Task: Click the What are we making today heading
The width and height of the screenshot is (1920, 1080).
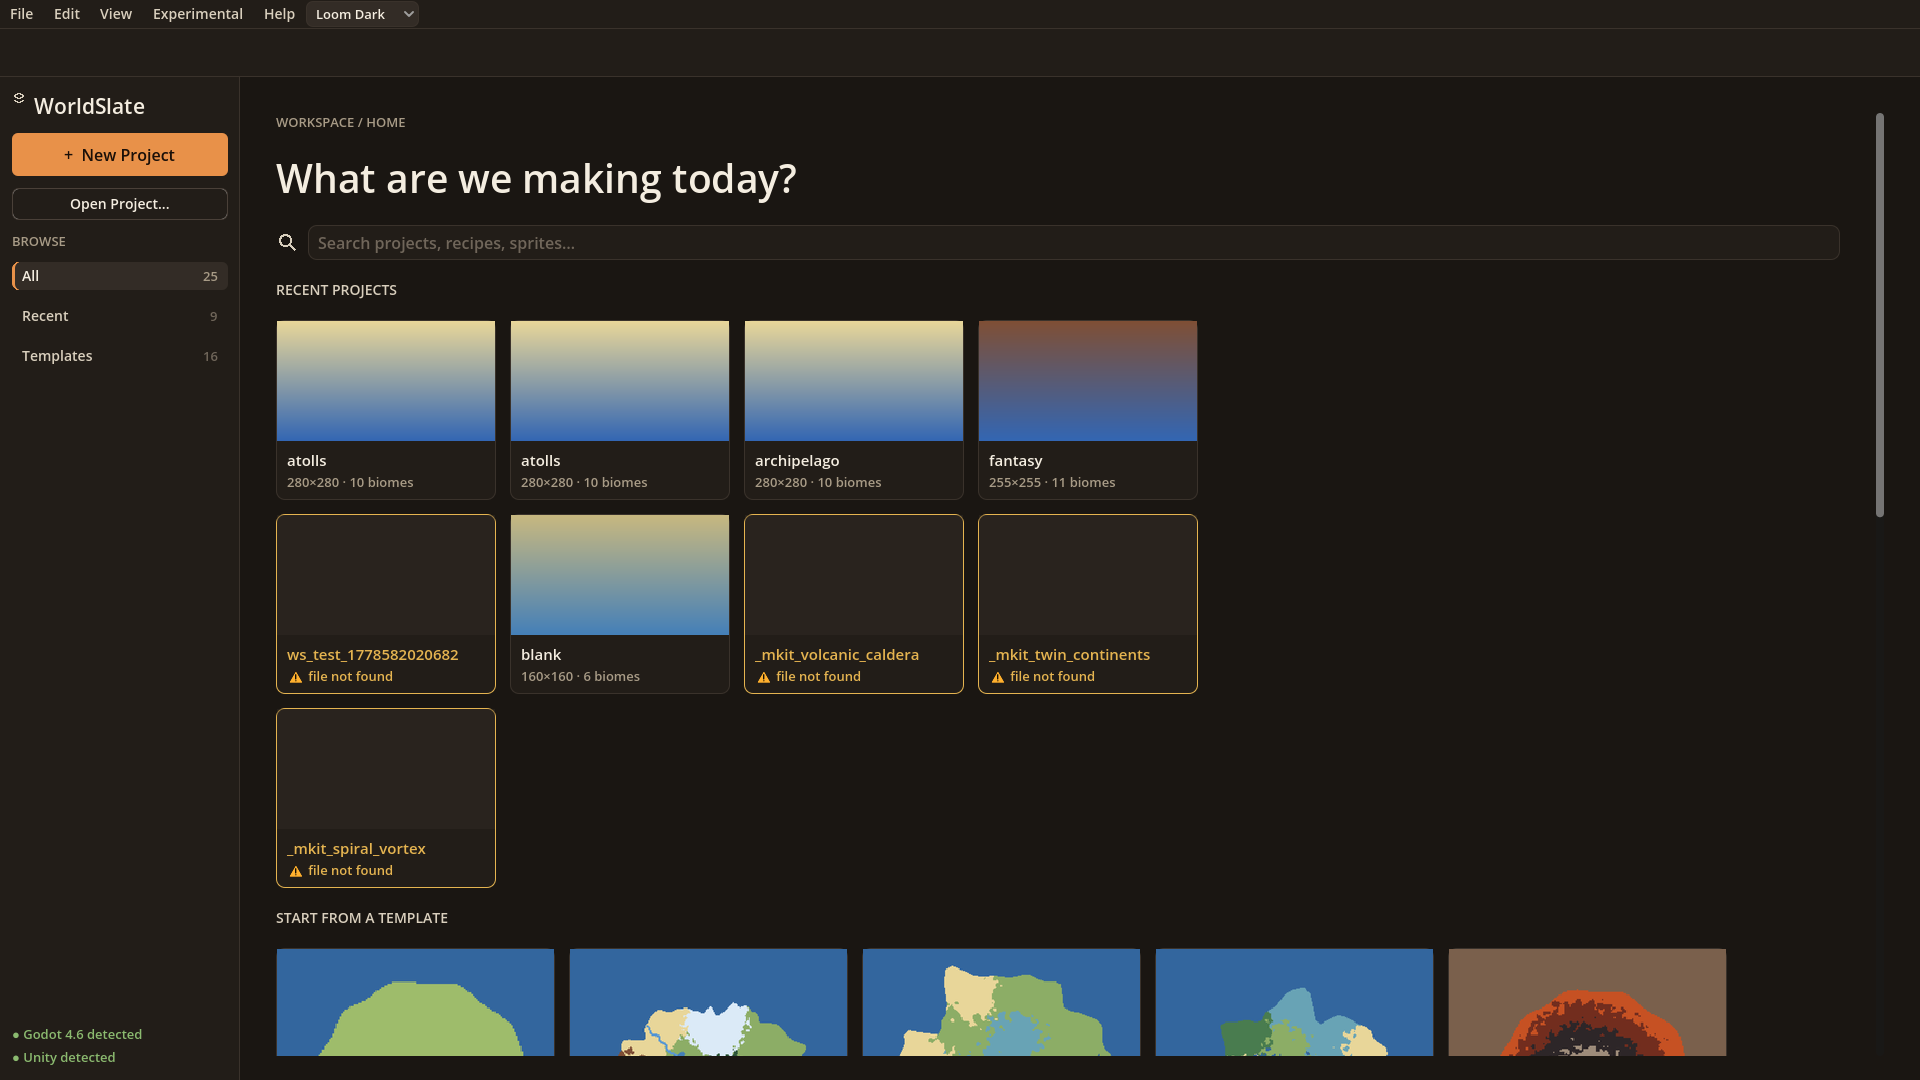Action: click(x=536, y=179)
